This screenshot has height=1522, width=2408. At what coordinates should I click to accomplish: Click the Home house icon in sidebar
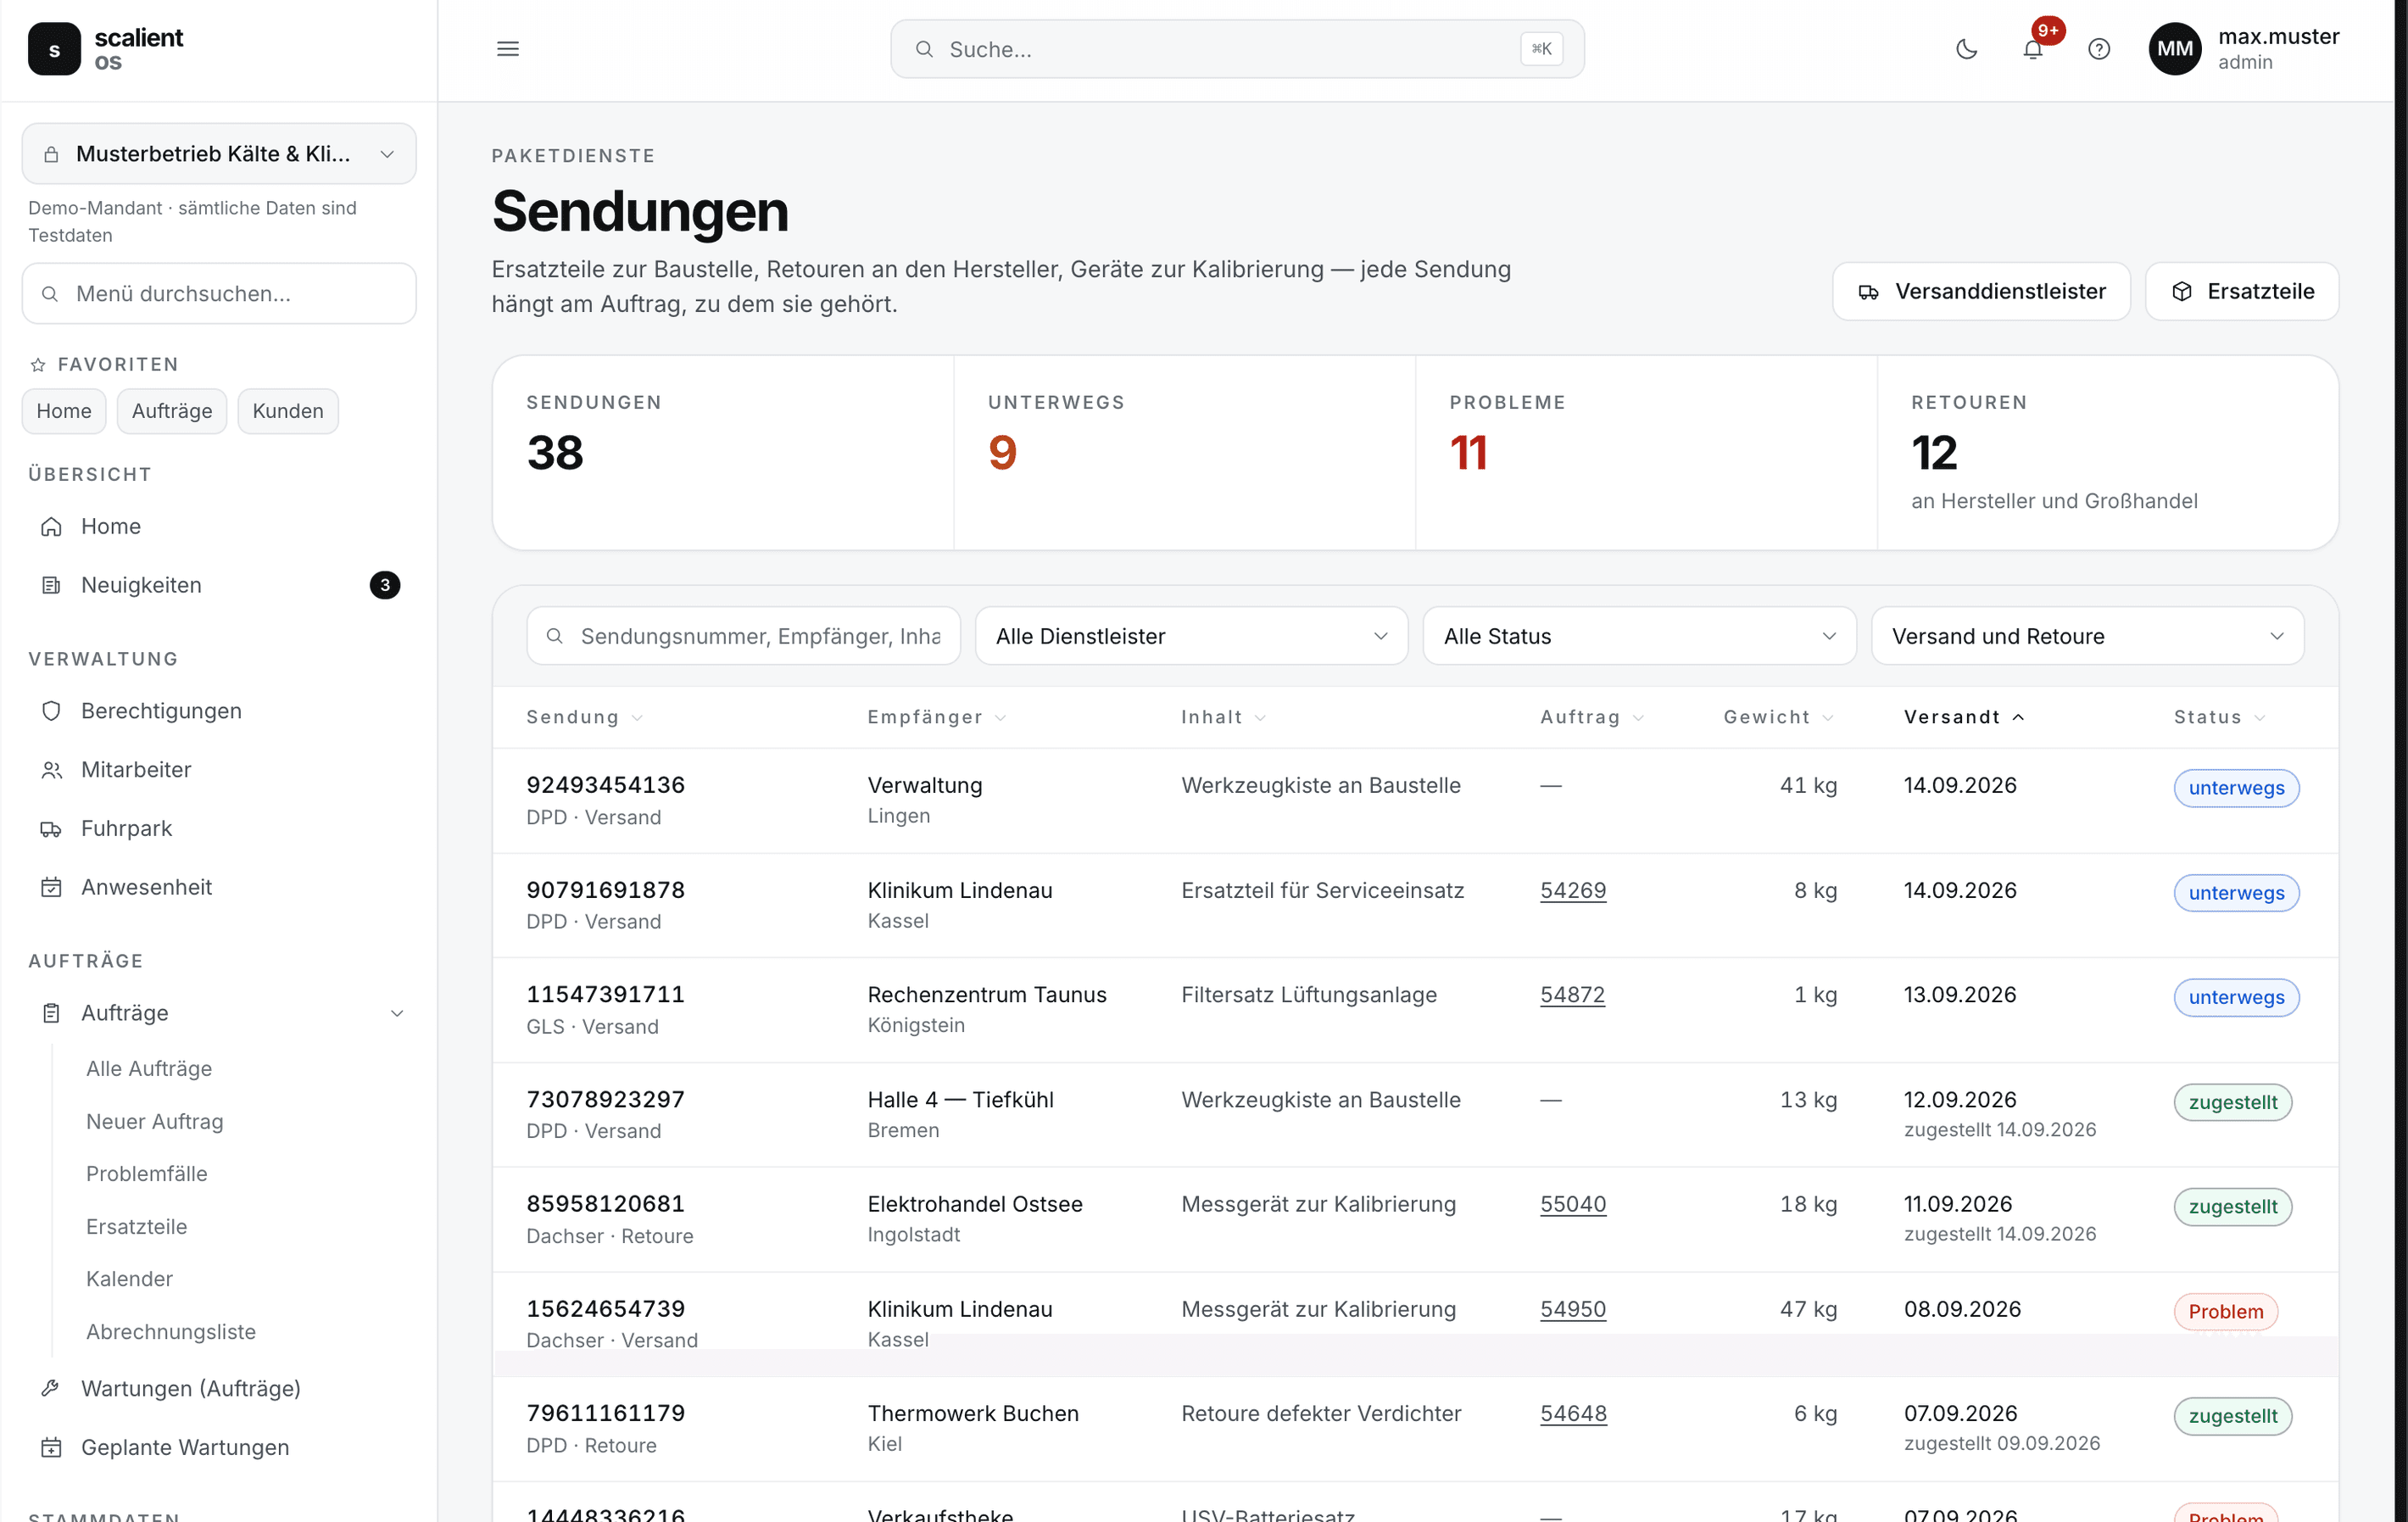coord(51,526)
